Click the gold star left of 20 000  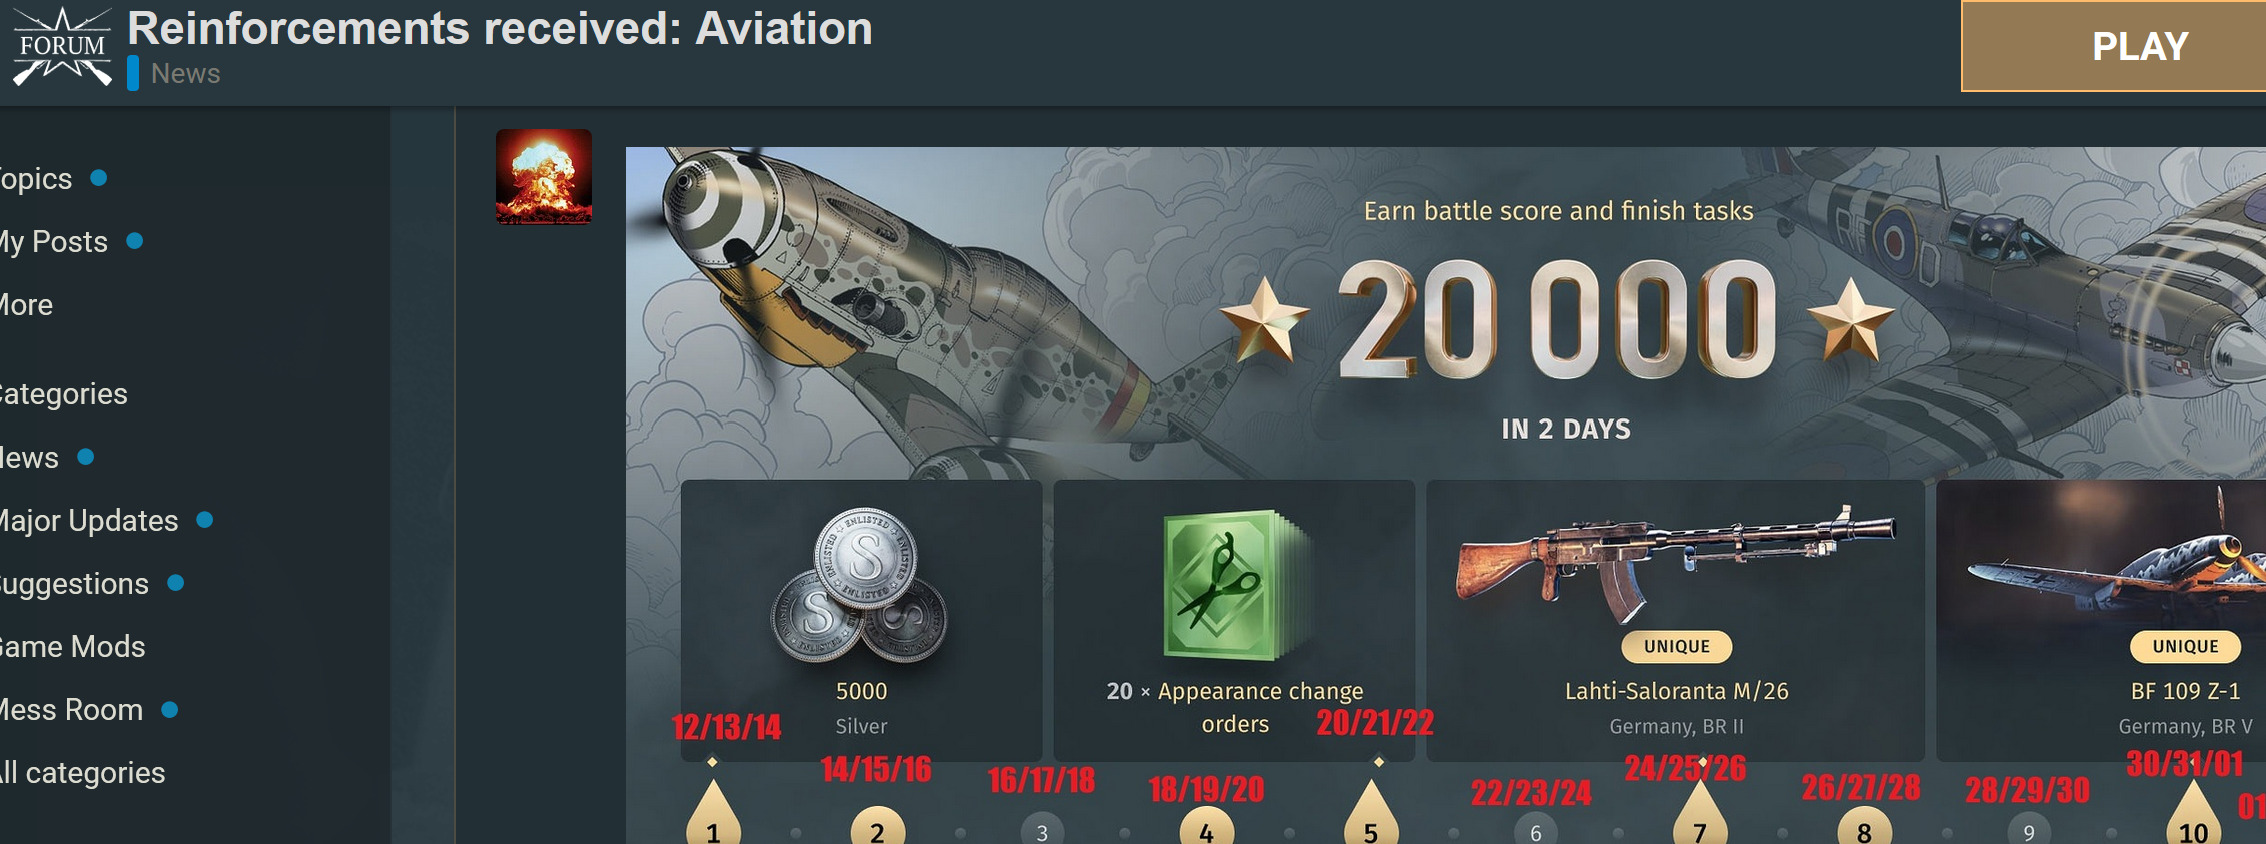(x=1265, y=320)
